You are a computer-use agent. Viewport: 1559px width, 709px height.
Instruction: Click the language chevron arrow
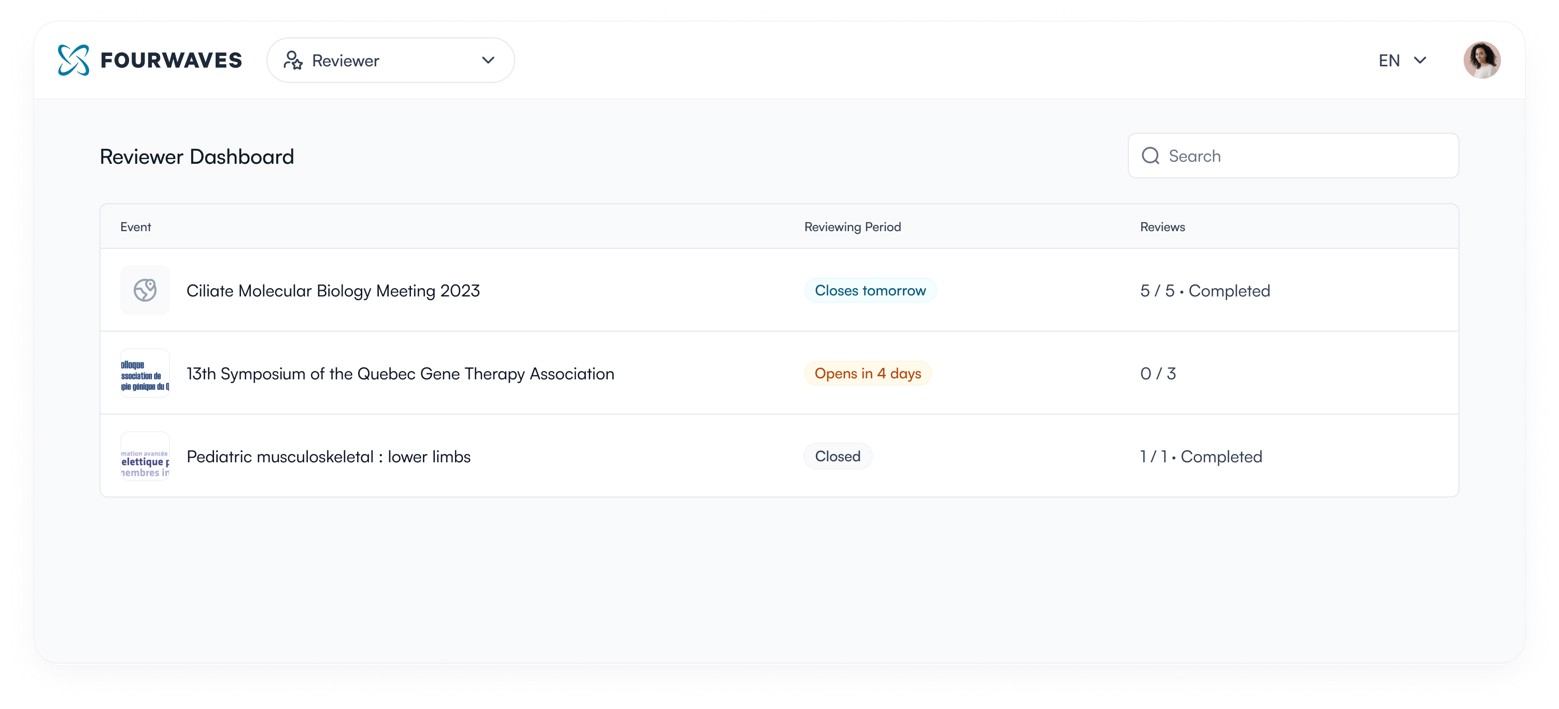pyautogui.click(x=1420, y=60)
